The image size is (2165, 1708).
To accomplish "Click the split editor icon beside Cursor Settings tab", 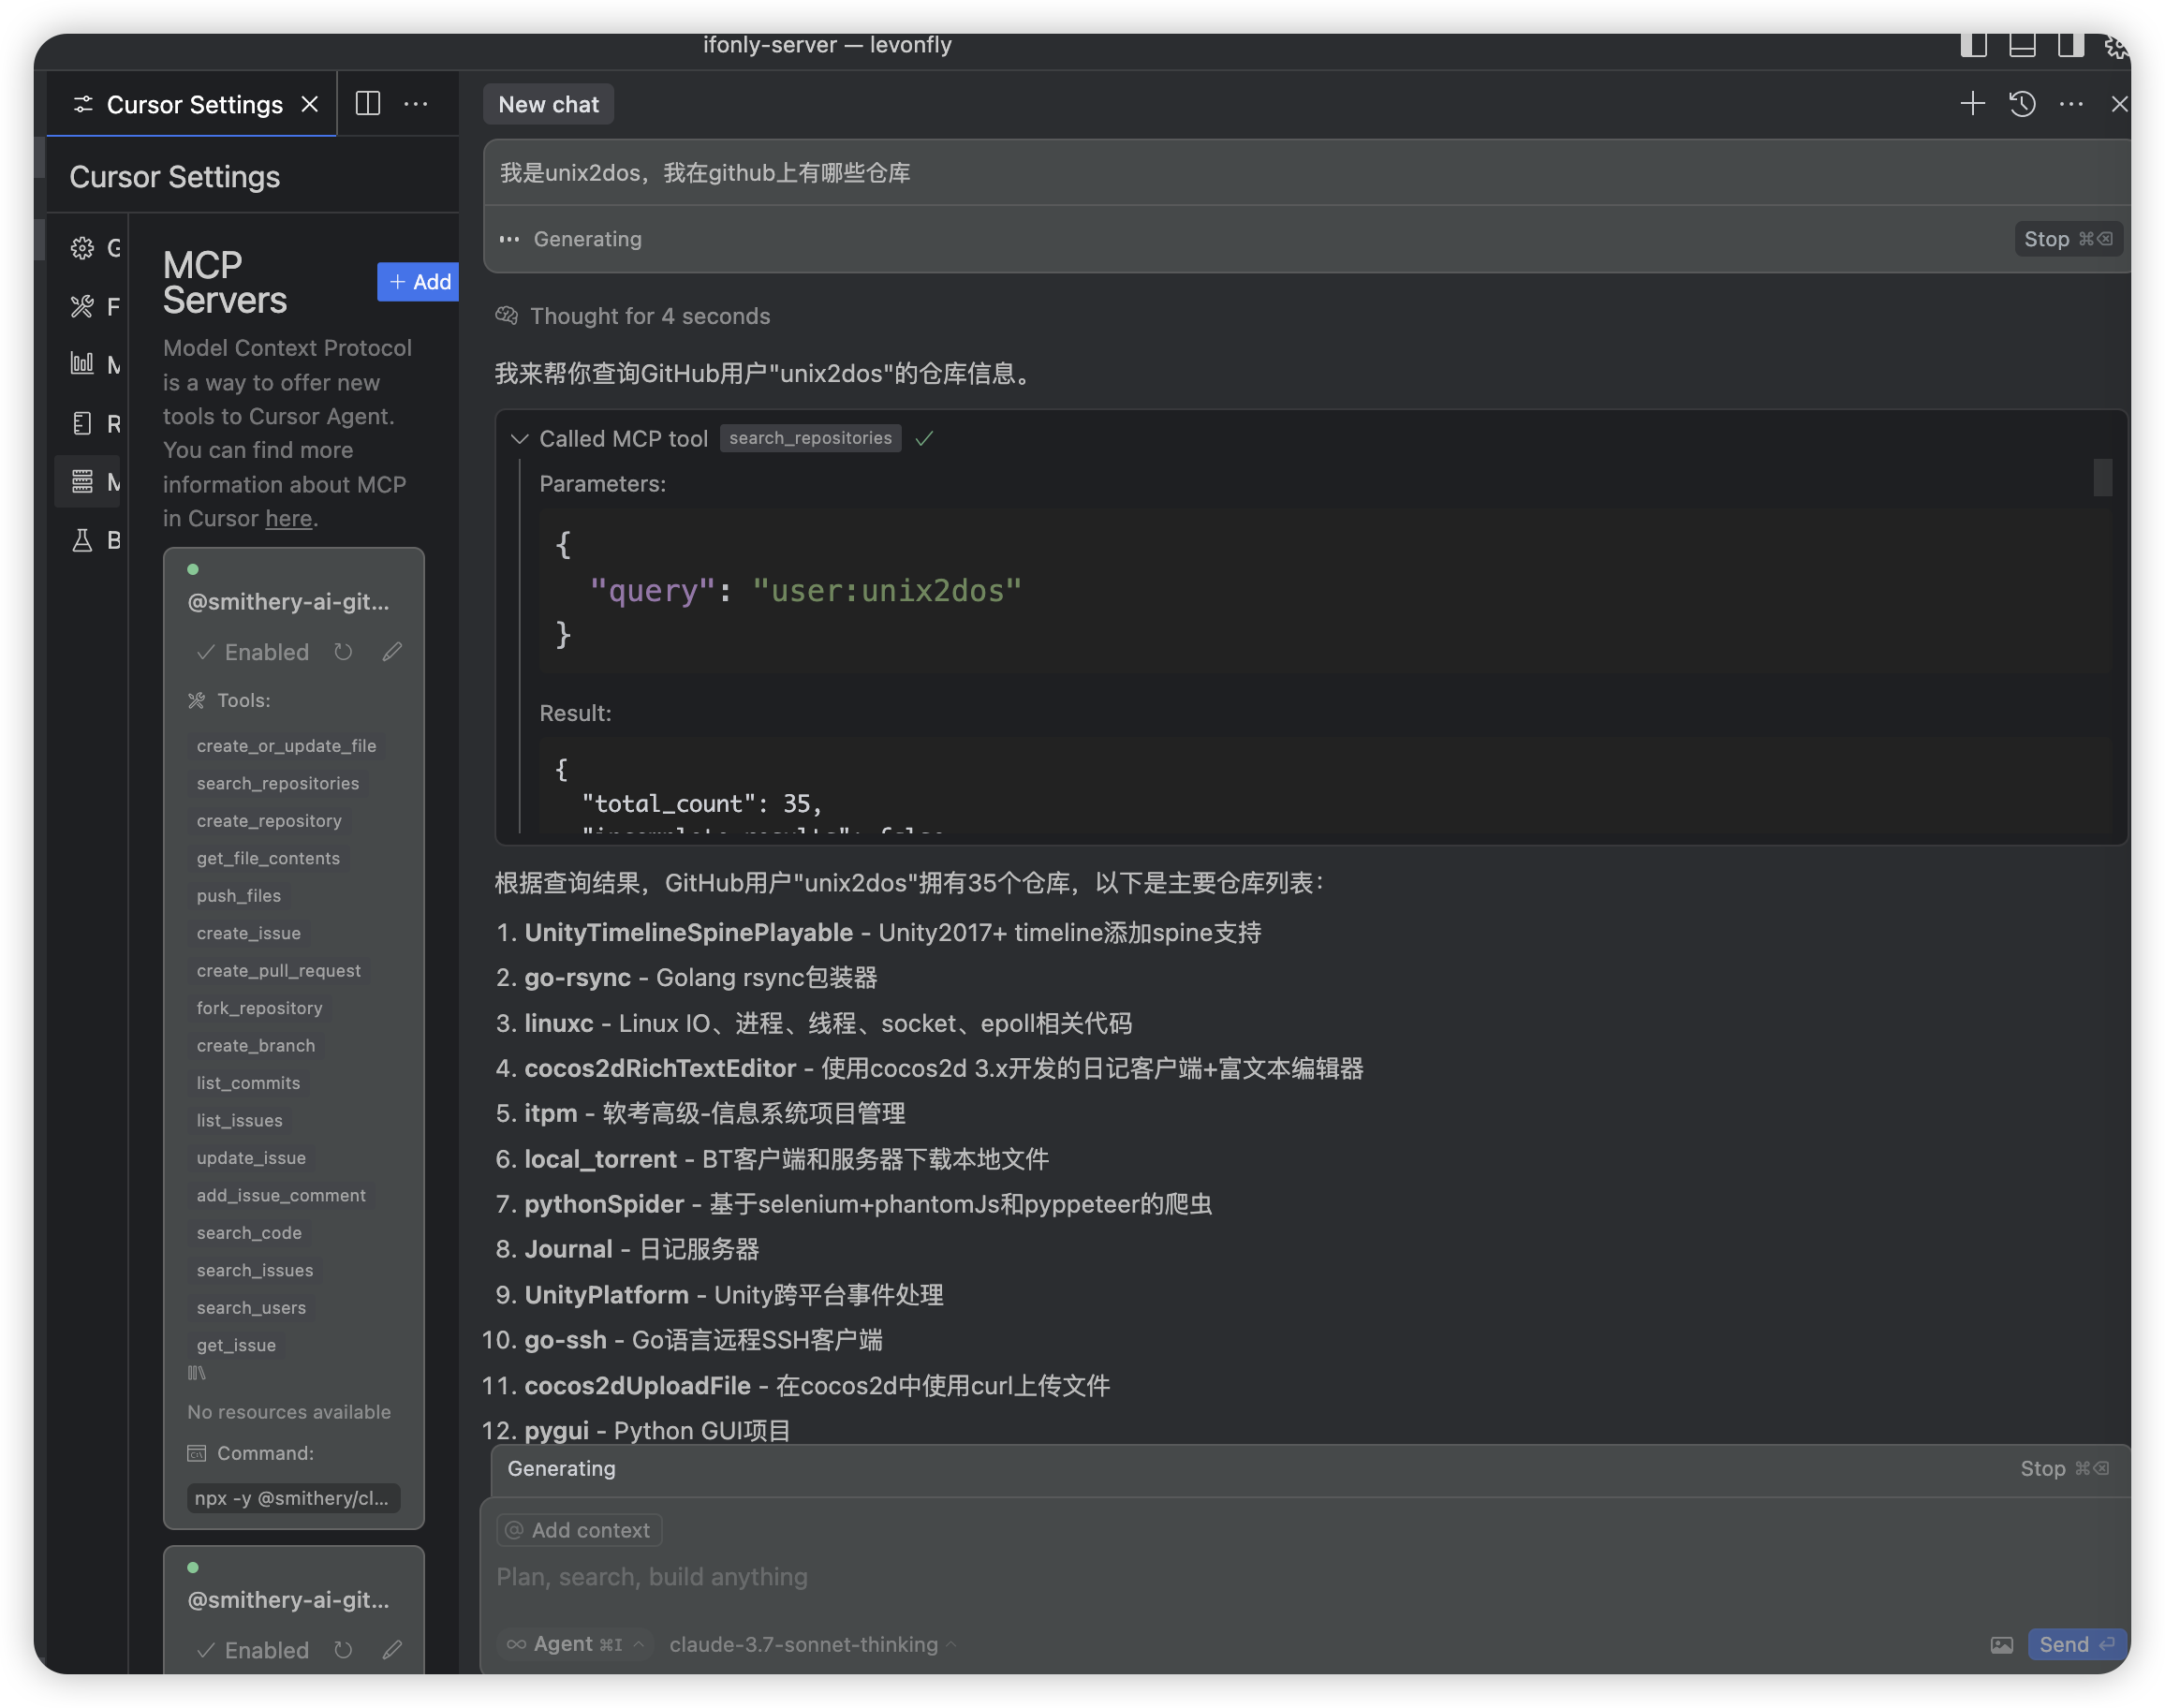I will tap(368, 104).
